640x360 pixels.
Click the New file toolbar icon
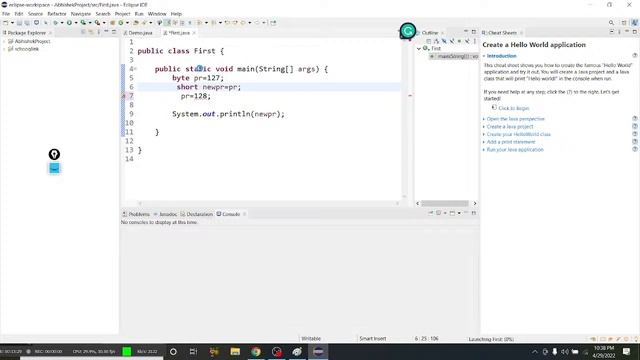[x=5, y=23]
